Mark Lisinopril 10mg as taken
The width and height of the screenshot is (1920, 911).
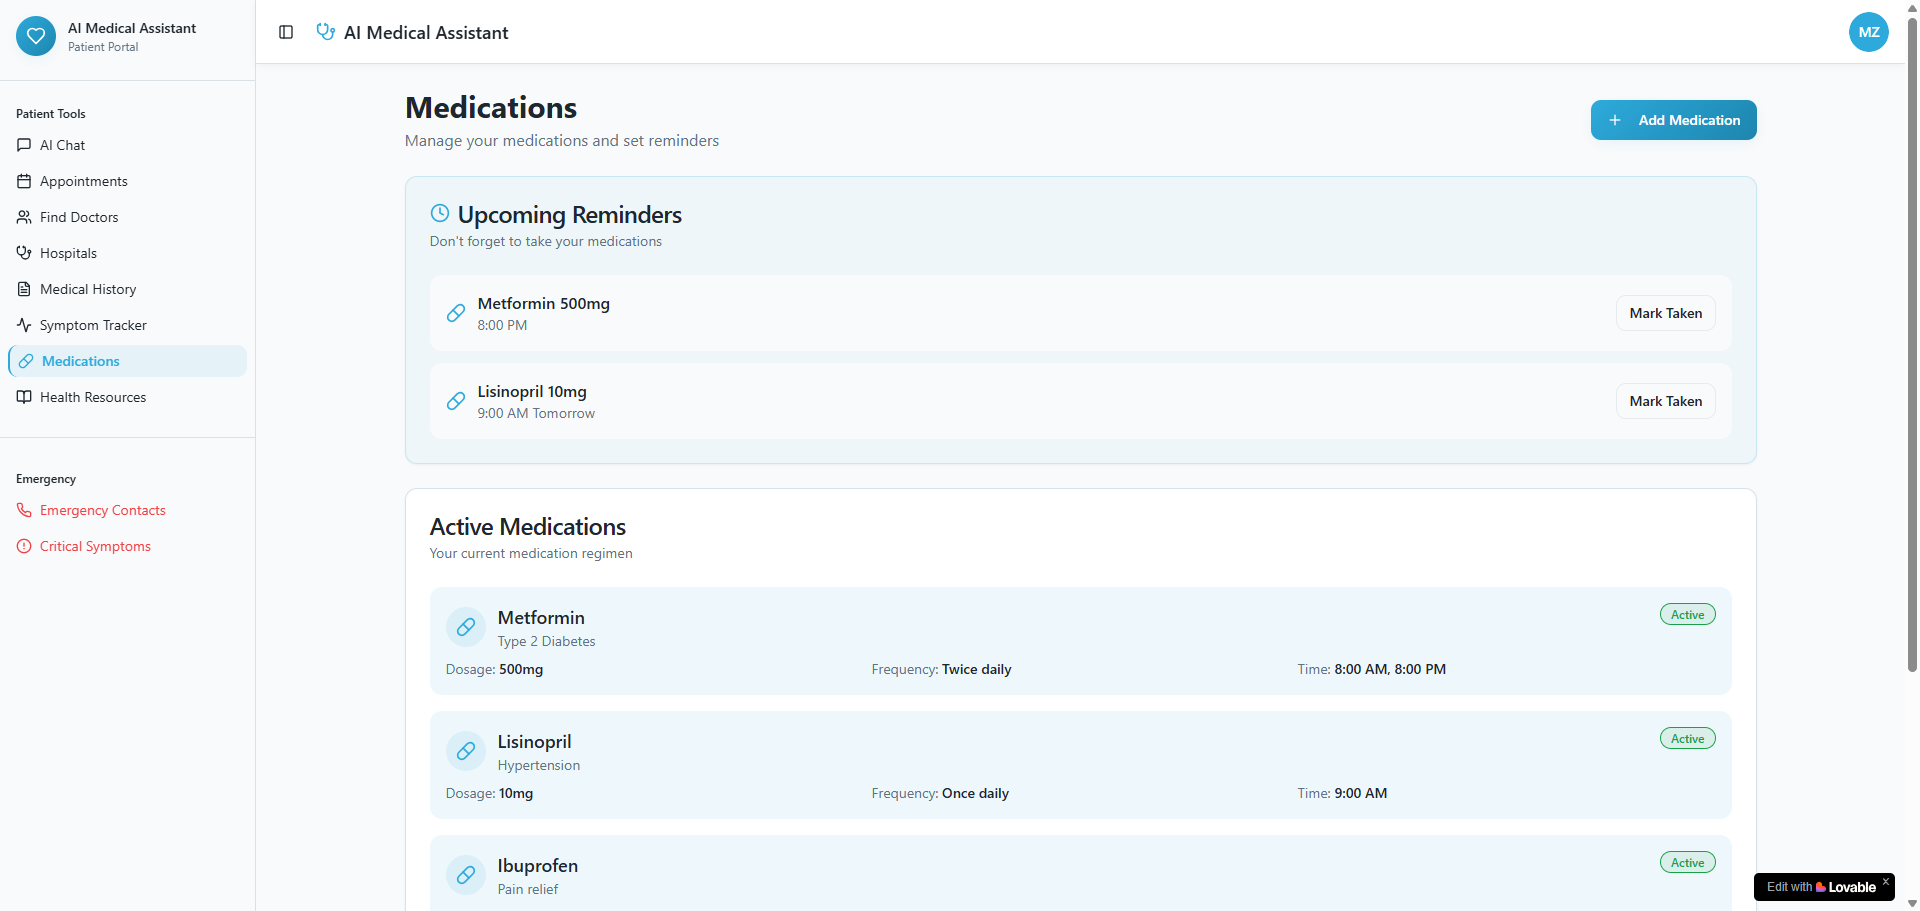(x=1665, y=401)
